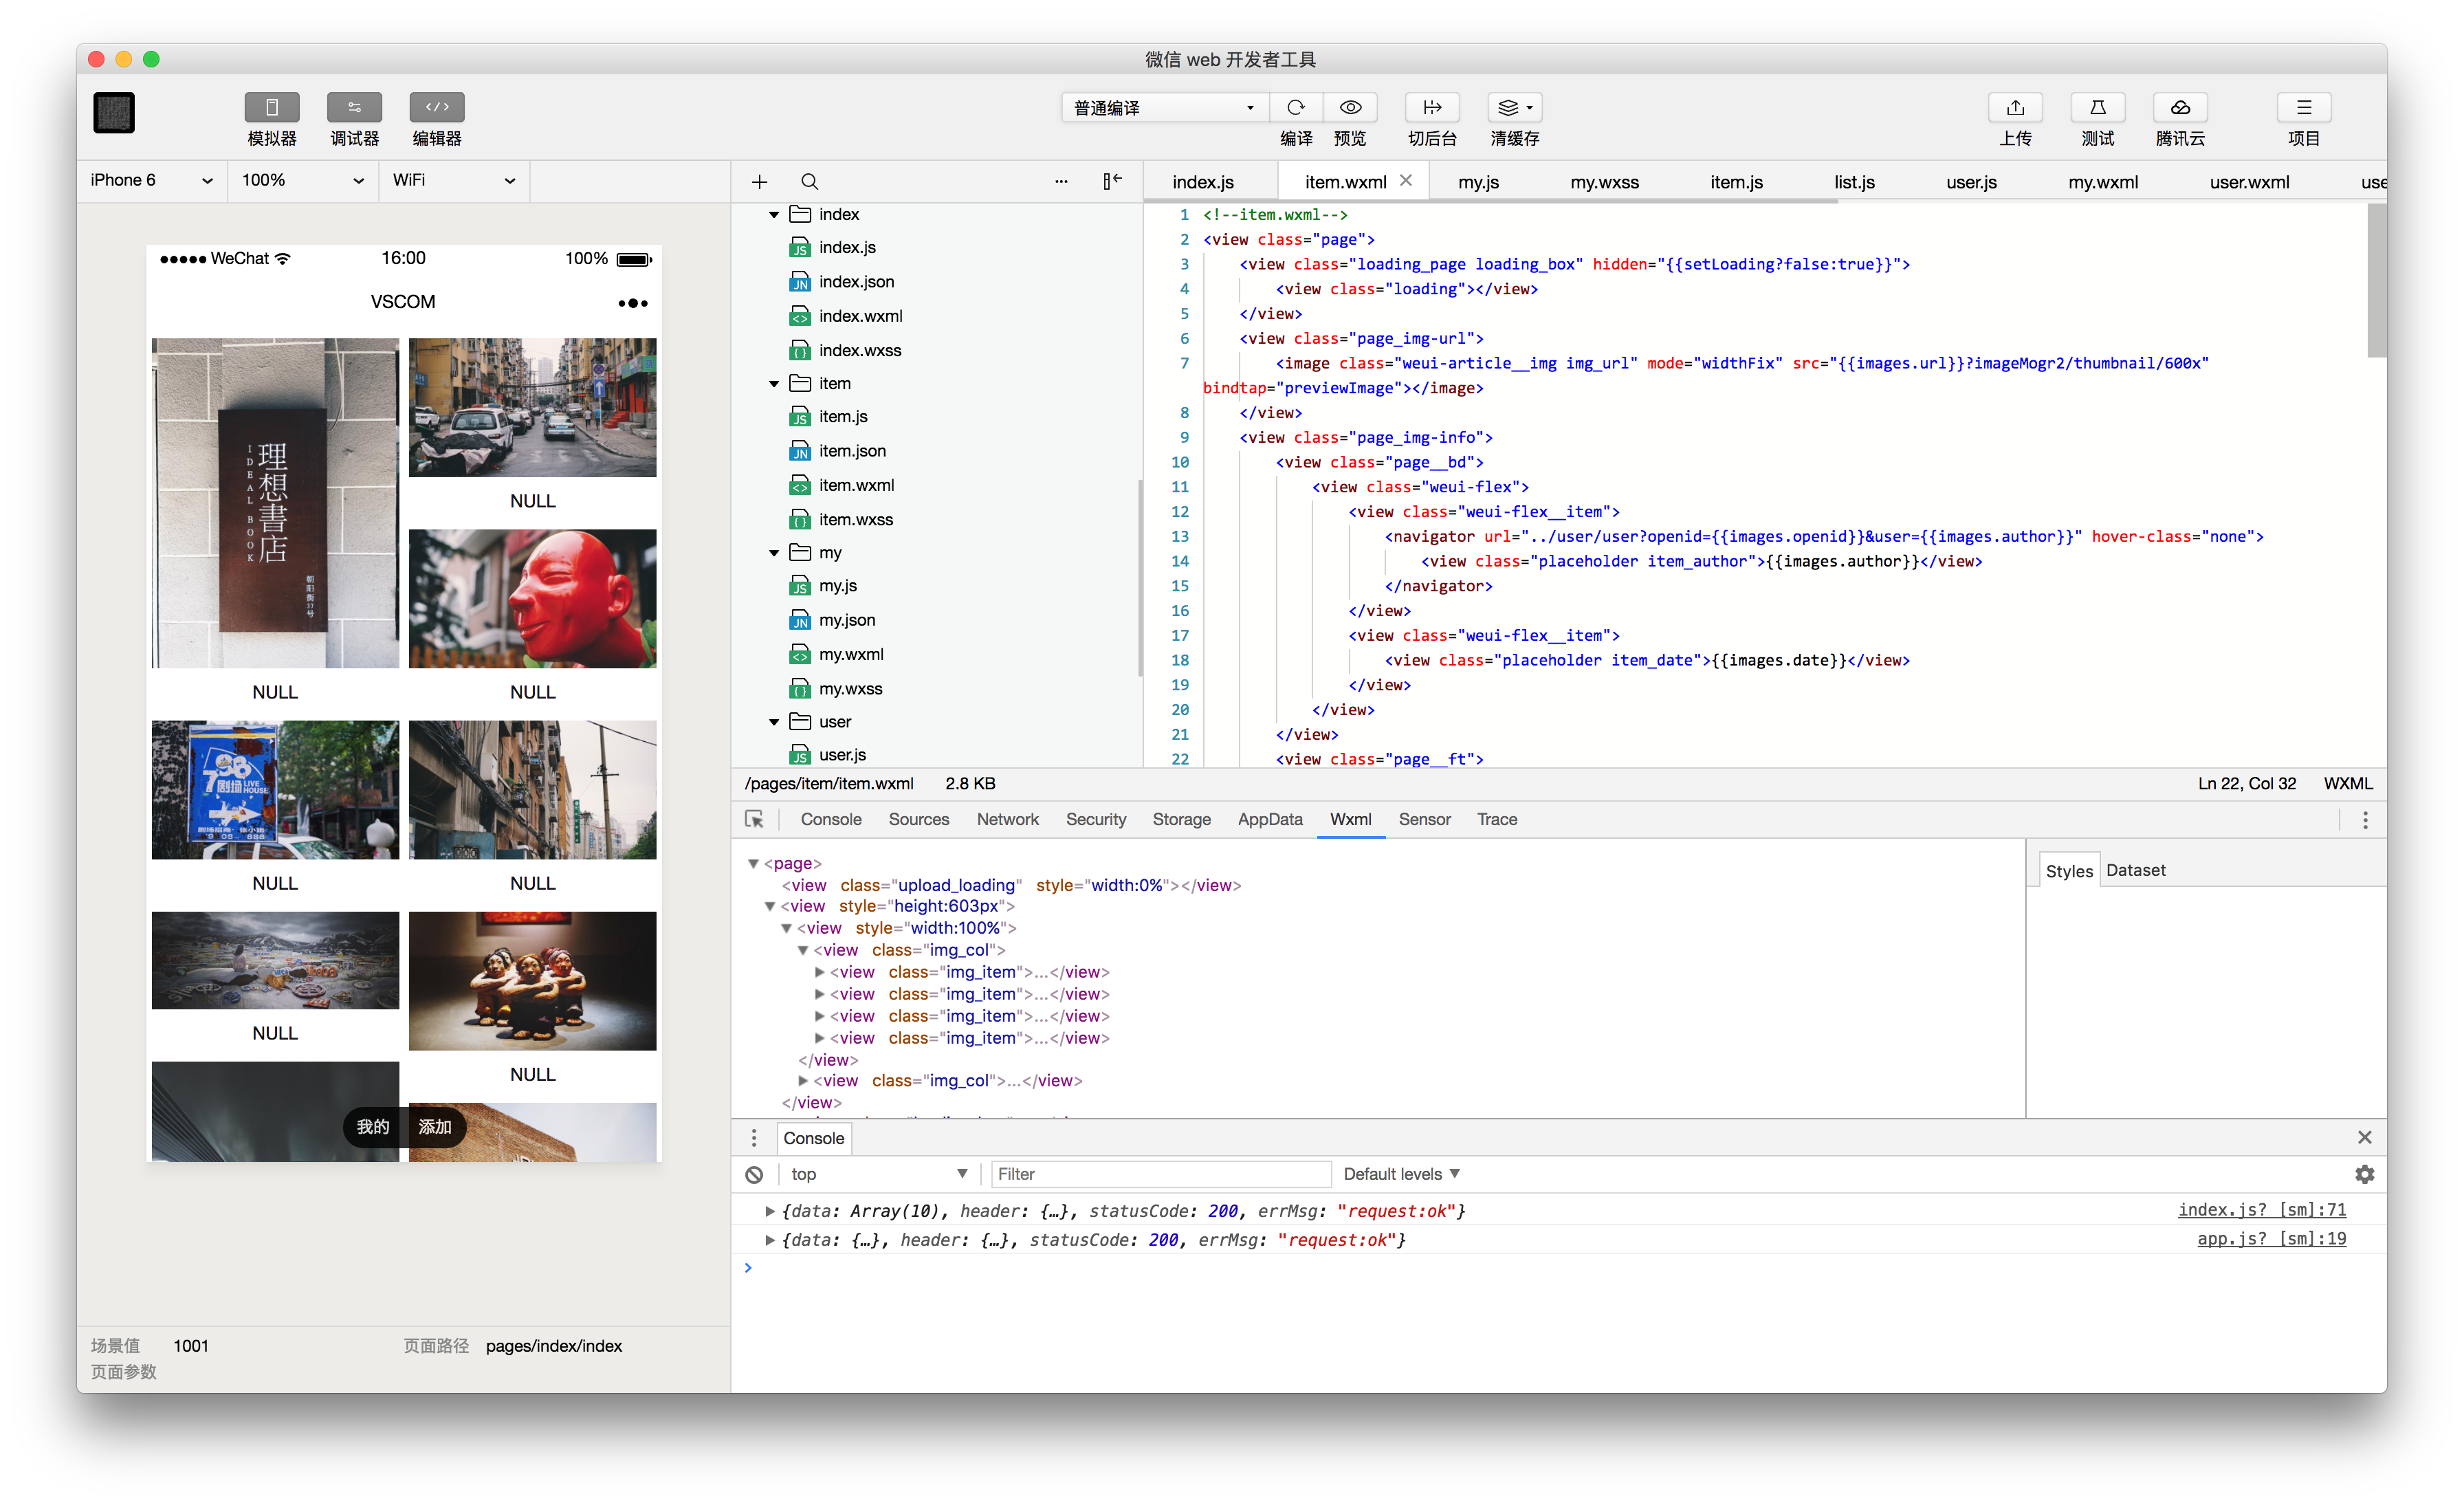This screenshot has height=1503, width=2464.
Task: Click the add new file plus icon
Action: point(759,182)
